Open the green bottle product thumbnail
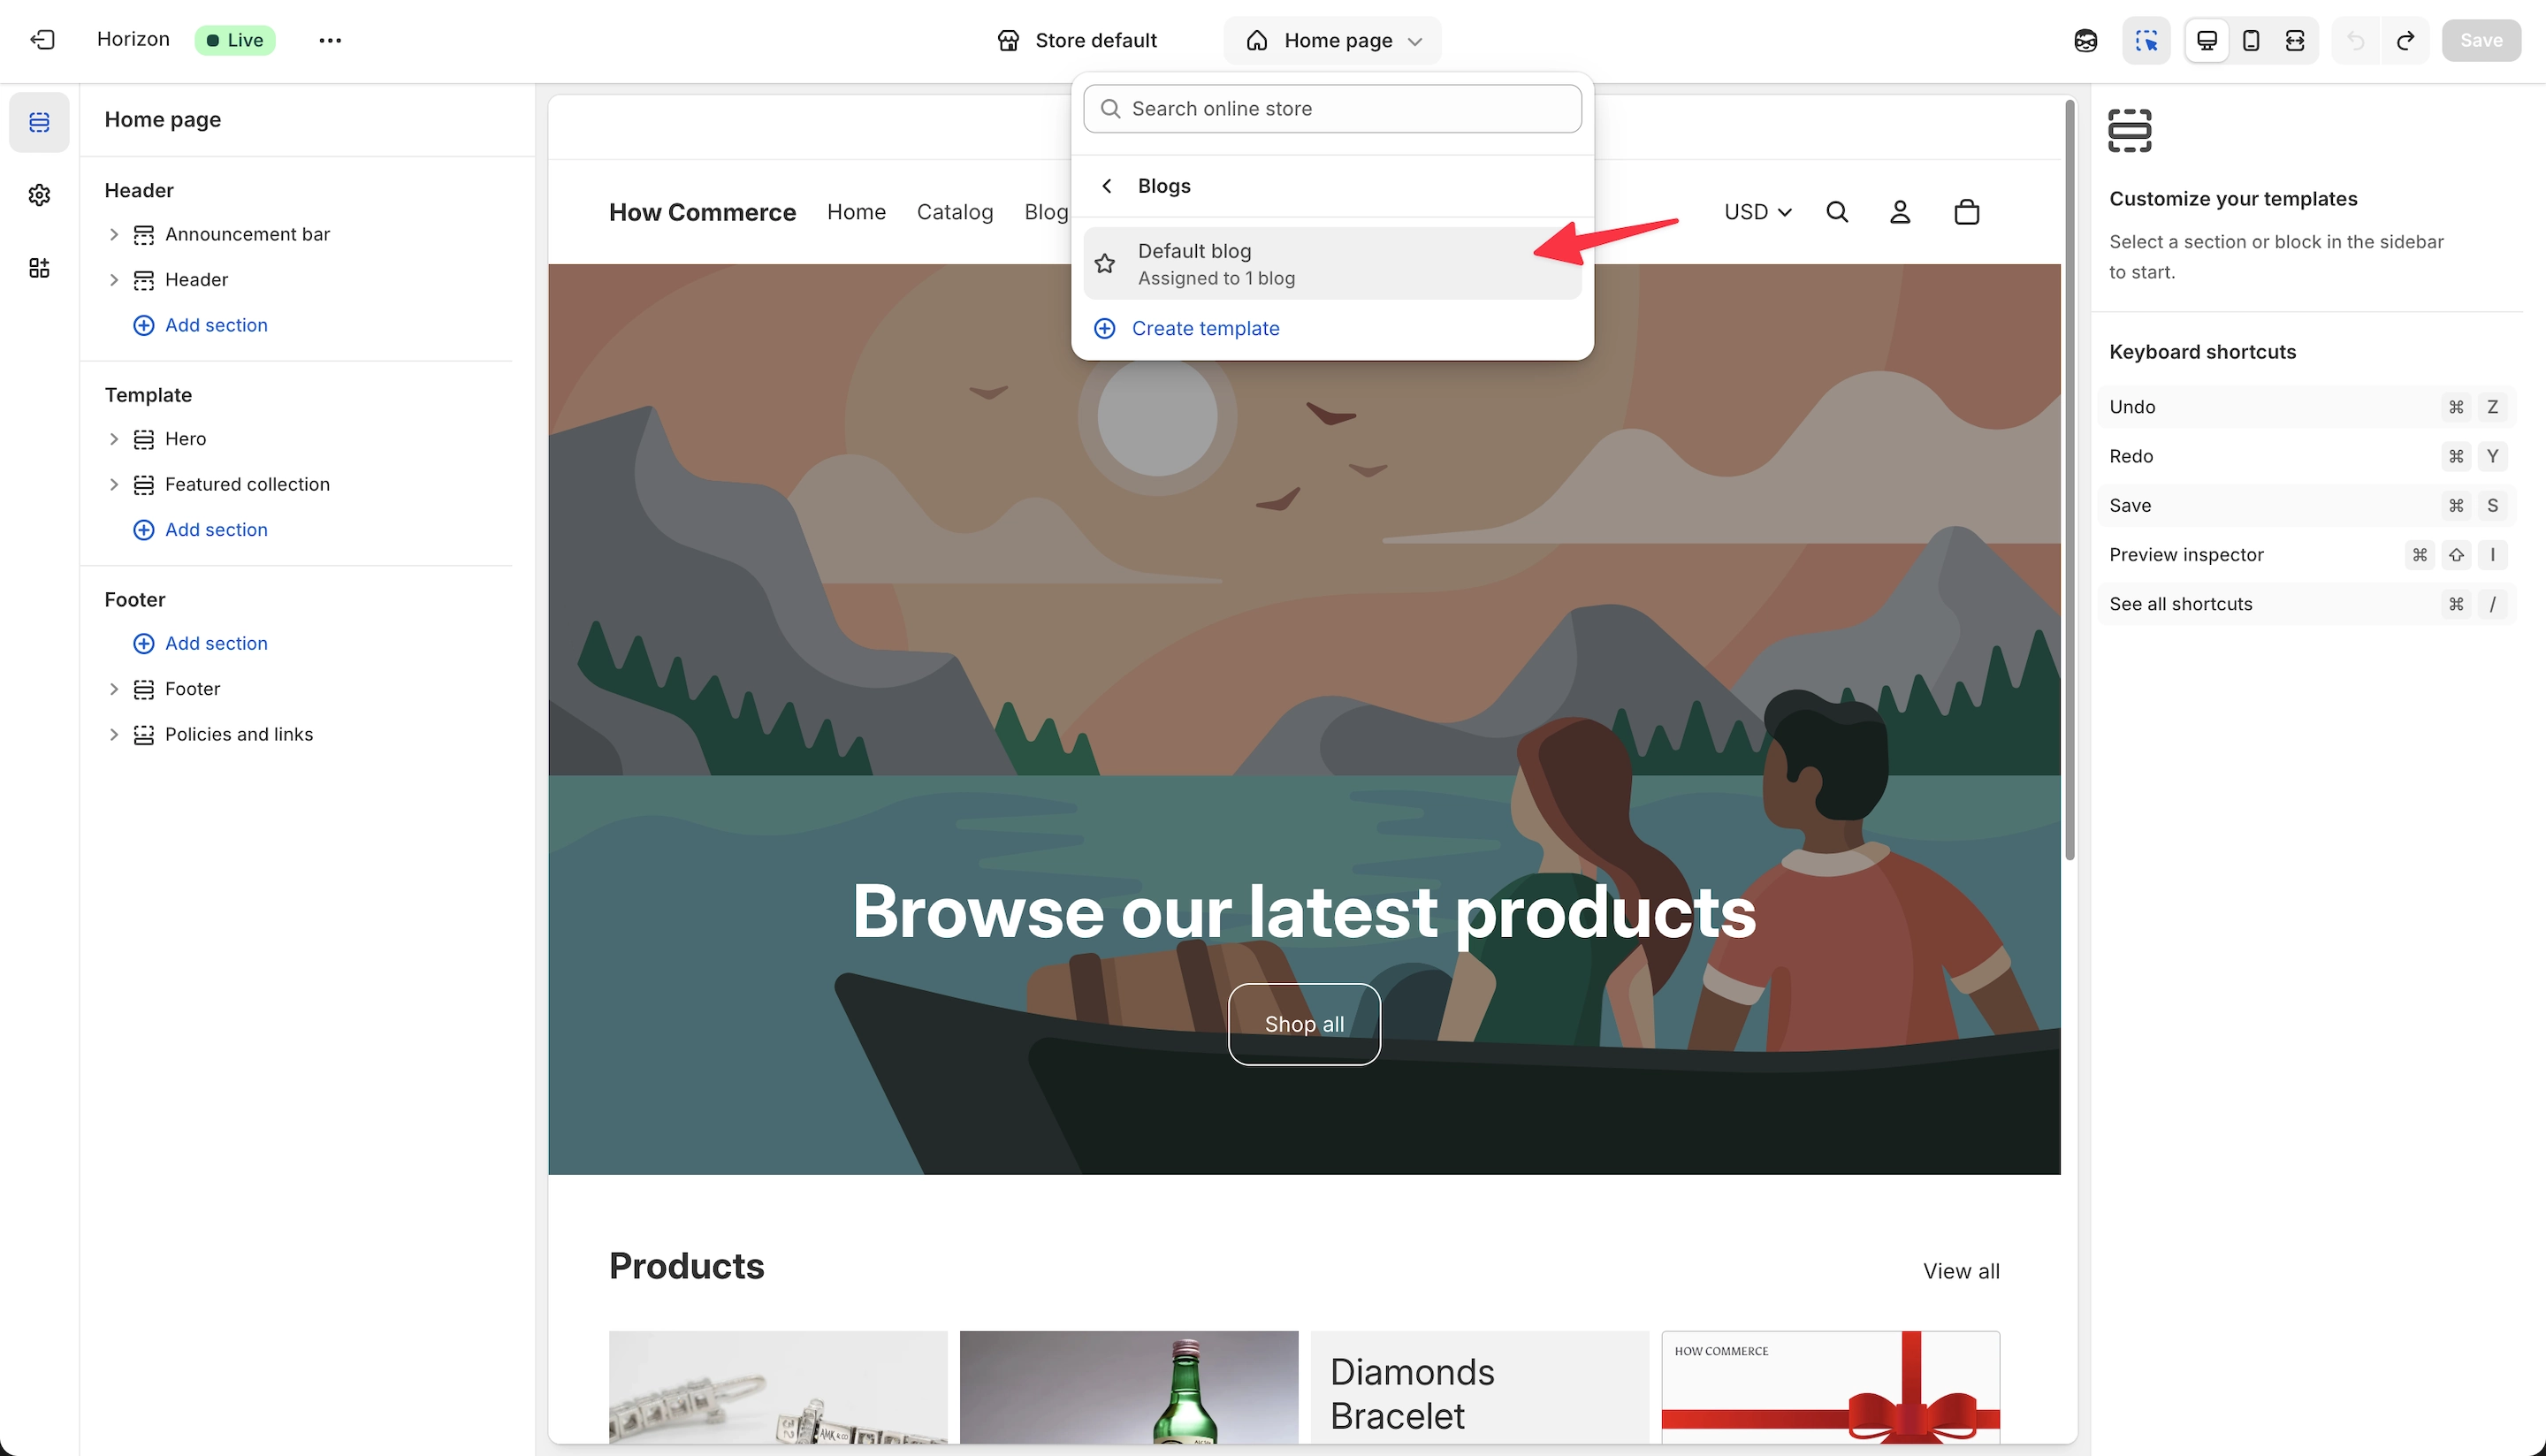Screen dimensions: 2546x1456 coord(1128,1387)
